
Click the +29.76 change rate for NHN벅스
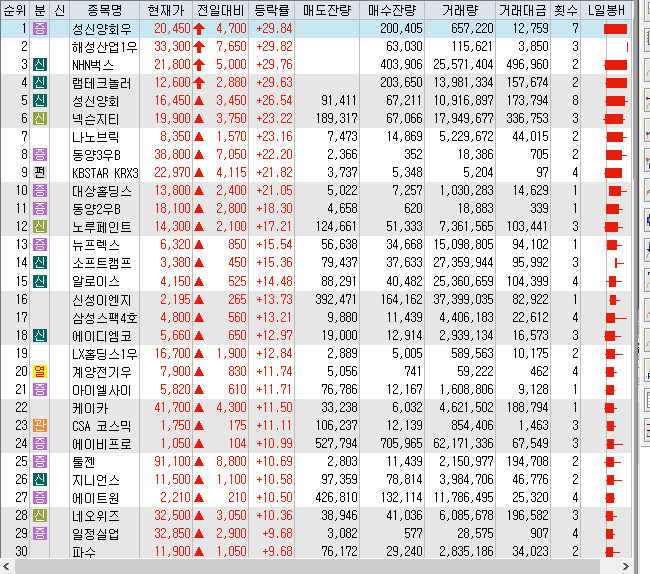(274, 65)
